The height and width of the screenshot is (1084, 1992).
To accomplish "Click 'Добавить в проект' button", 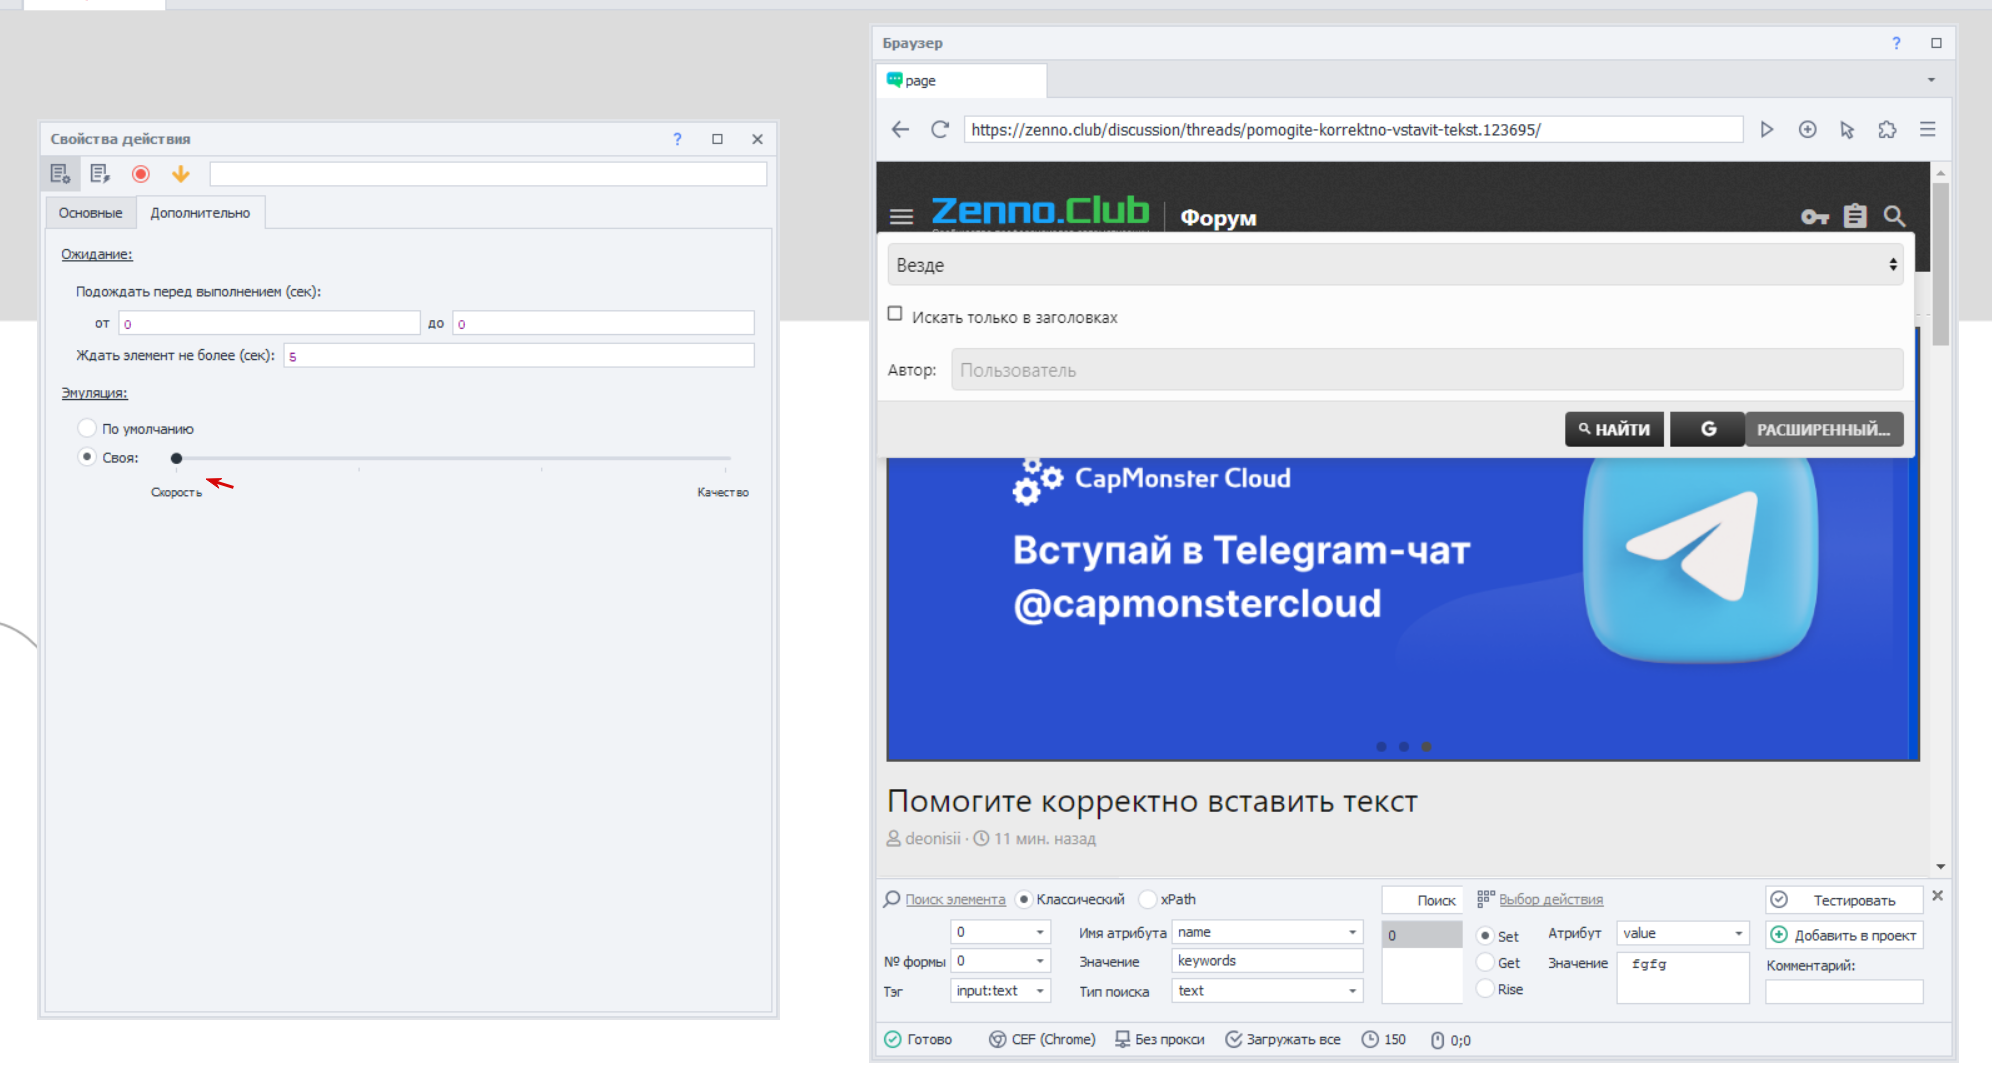I will 1844,935.
